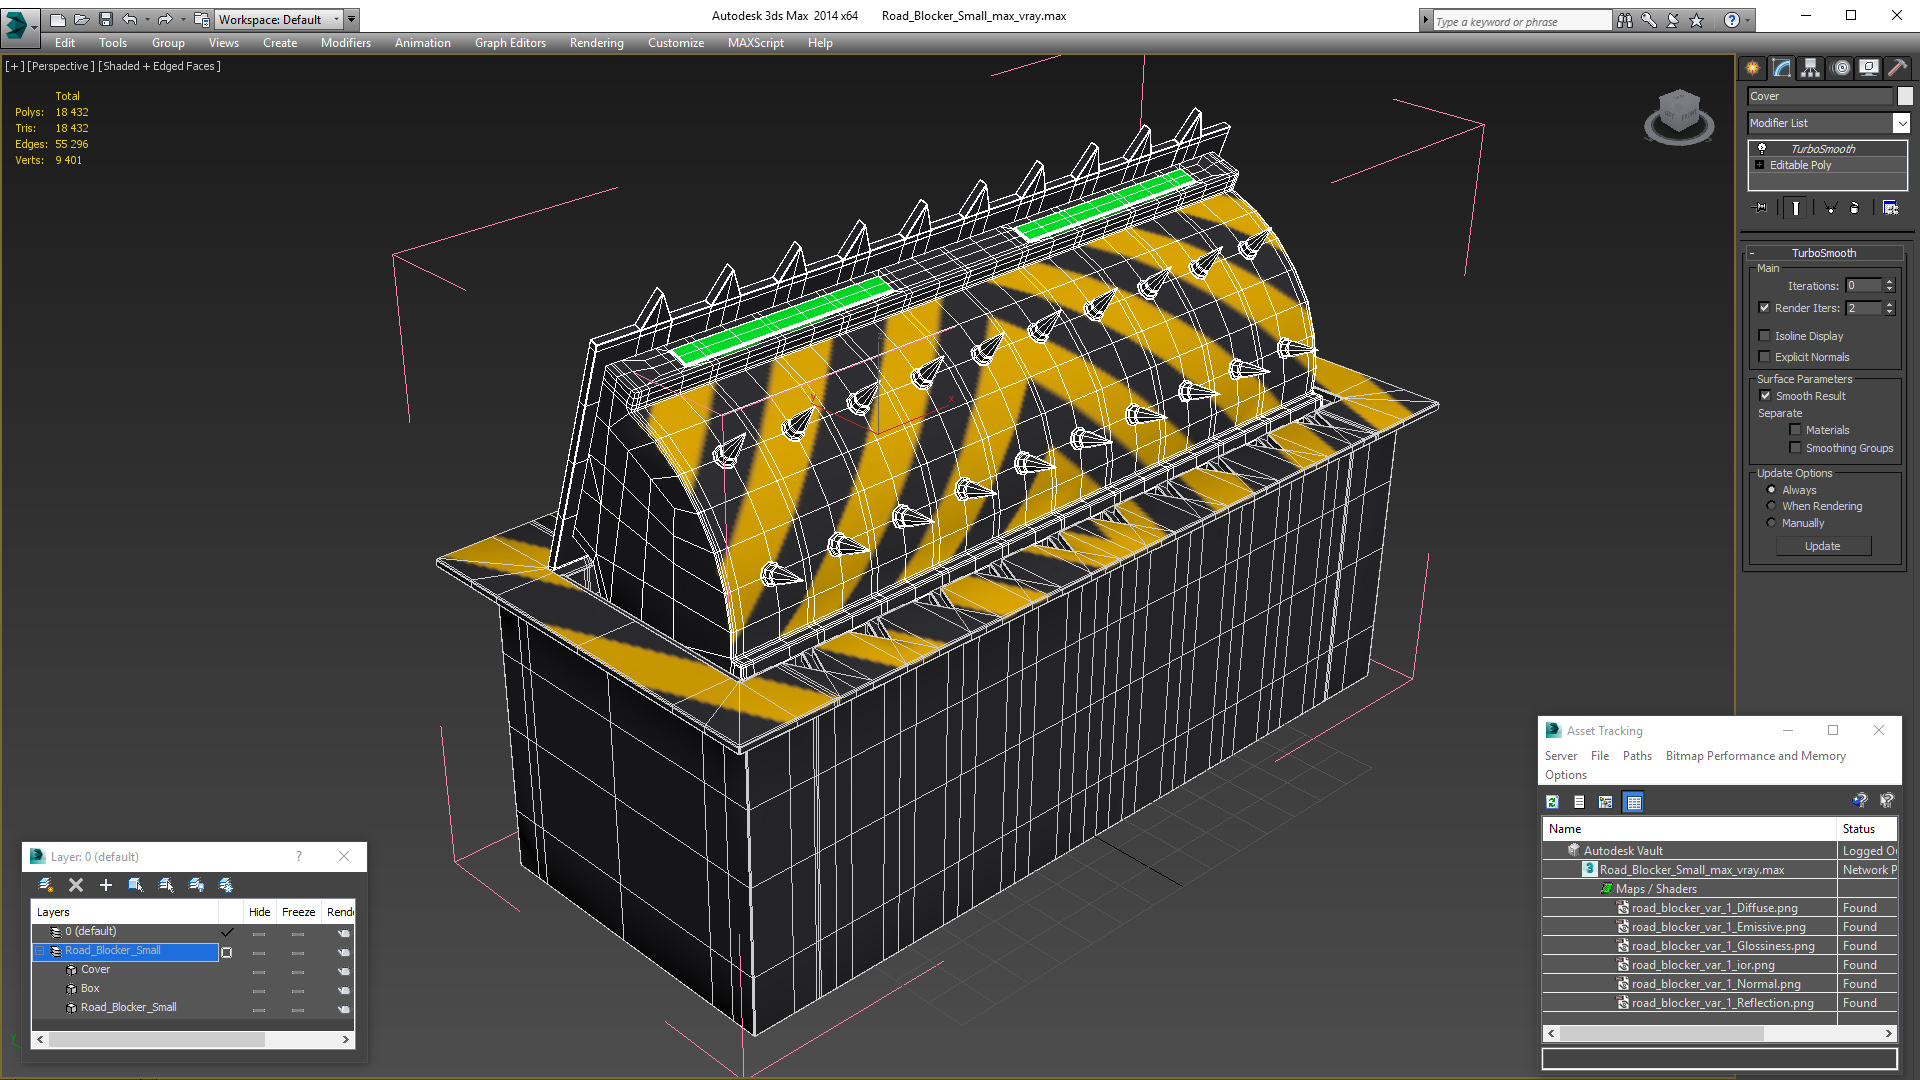This screenshot has width=1920, height=1080.
Task: Click Delete layer X icon
Action: 76,885
